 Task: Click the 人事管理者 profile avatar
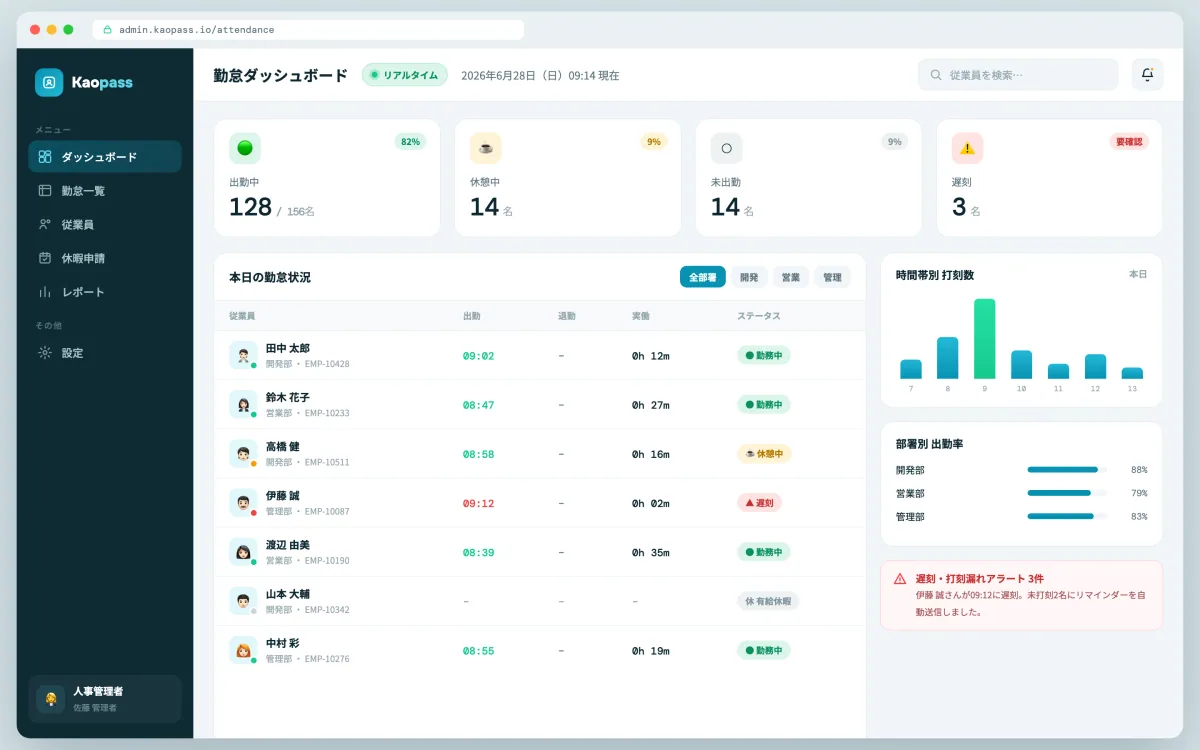(x=51, y=699)
